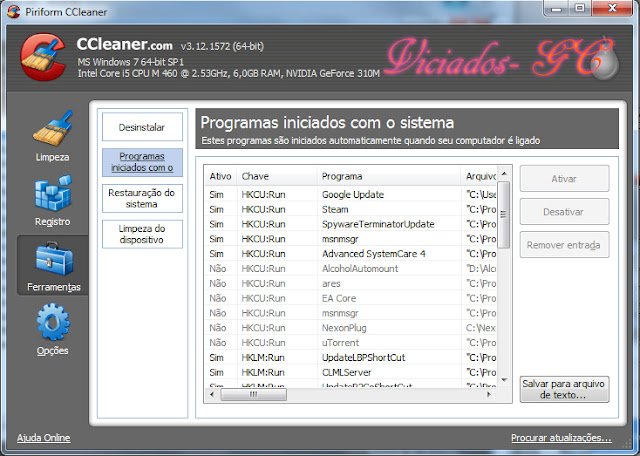Screen dimensions: 640x456
Task: Open Limpeza do dispositivo
Action: pyautogui.click(x=142, y=234)
